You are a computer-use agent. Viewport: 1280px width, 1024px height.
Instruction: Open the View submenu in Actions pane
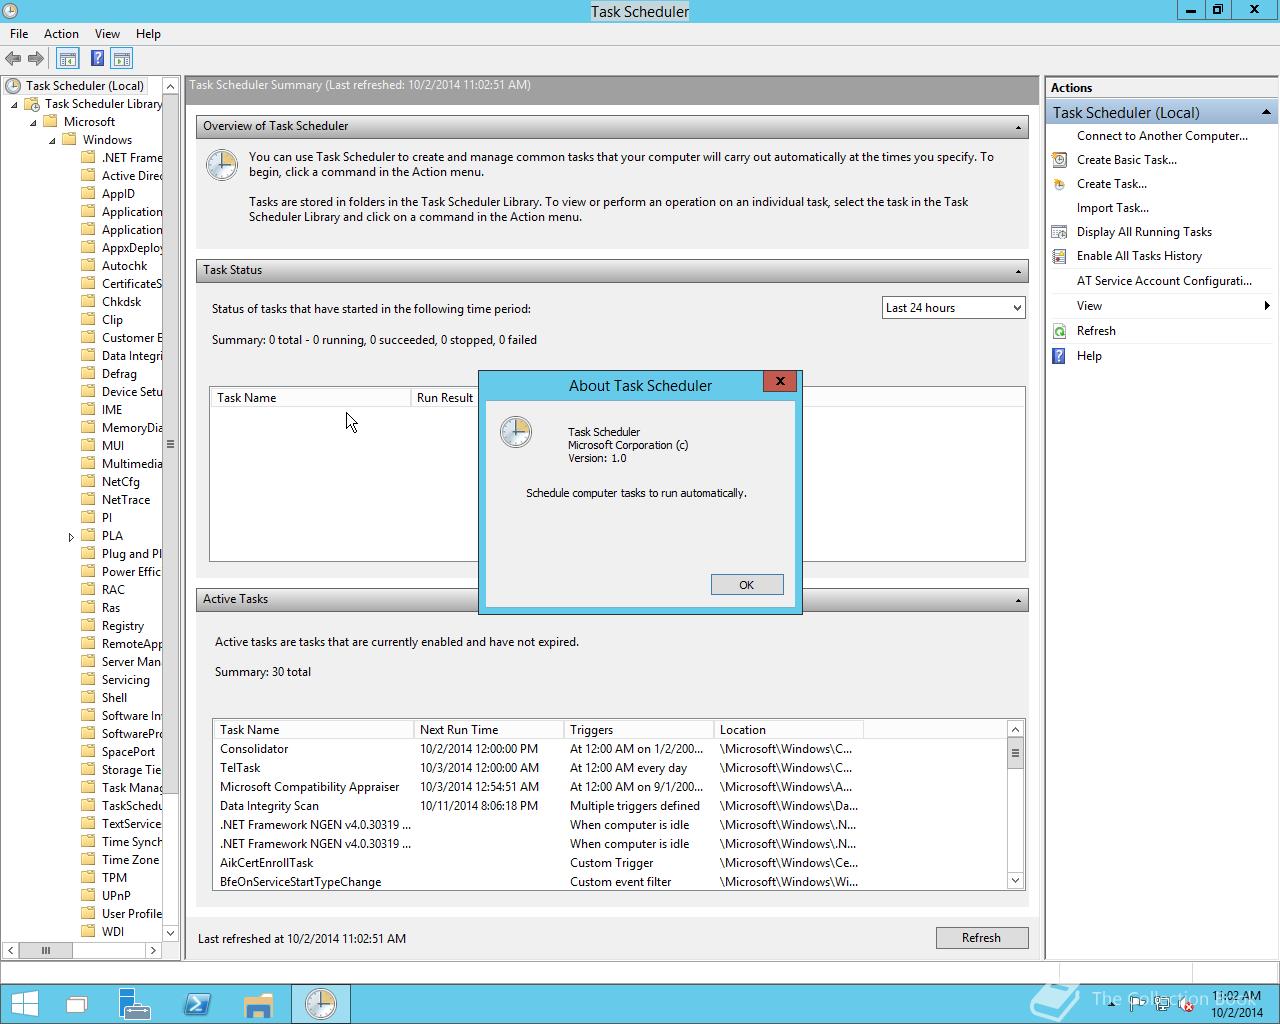click(1162, 306)
